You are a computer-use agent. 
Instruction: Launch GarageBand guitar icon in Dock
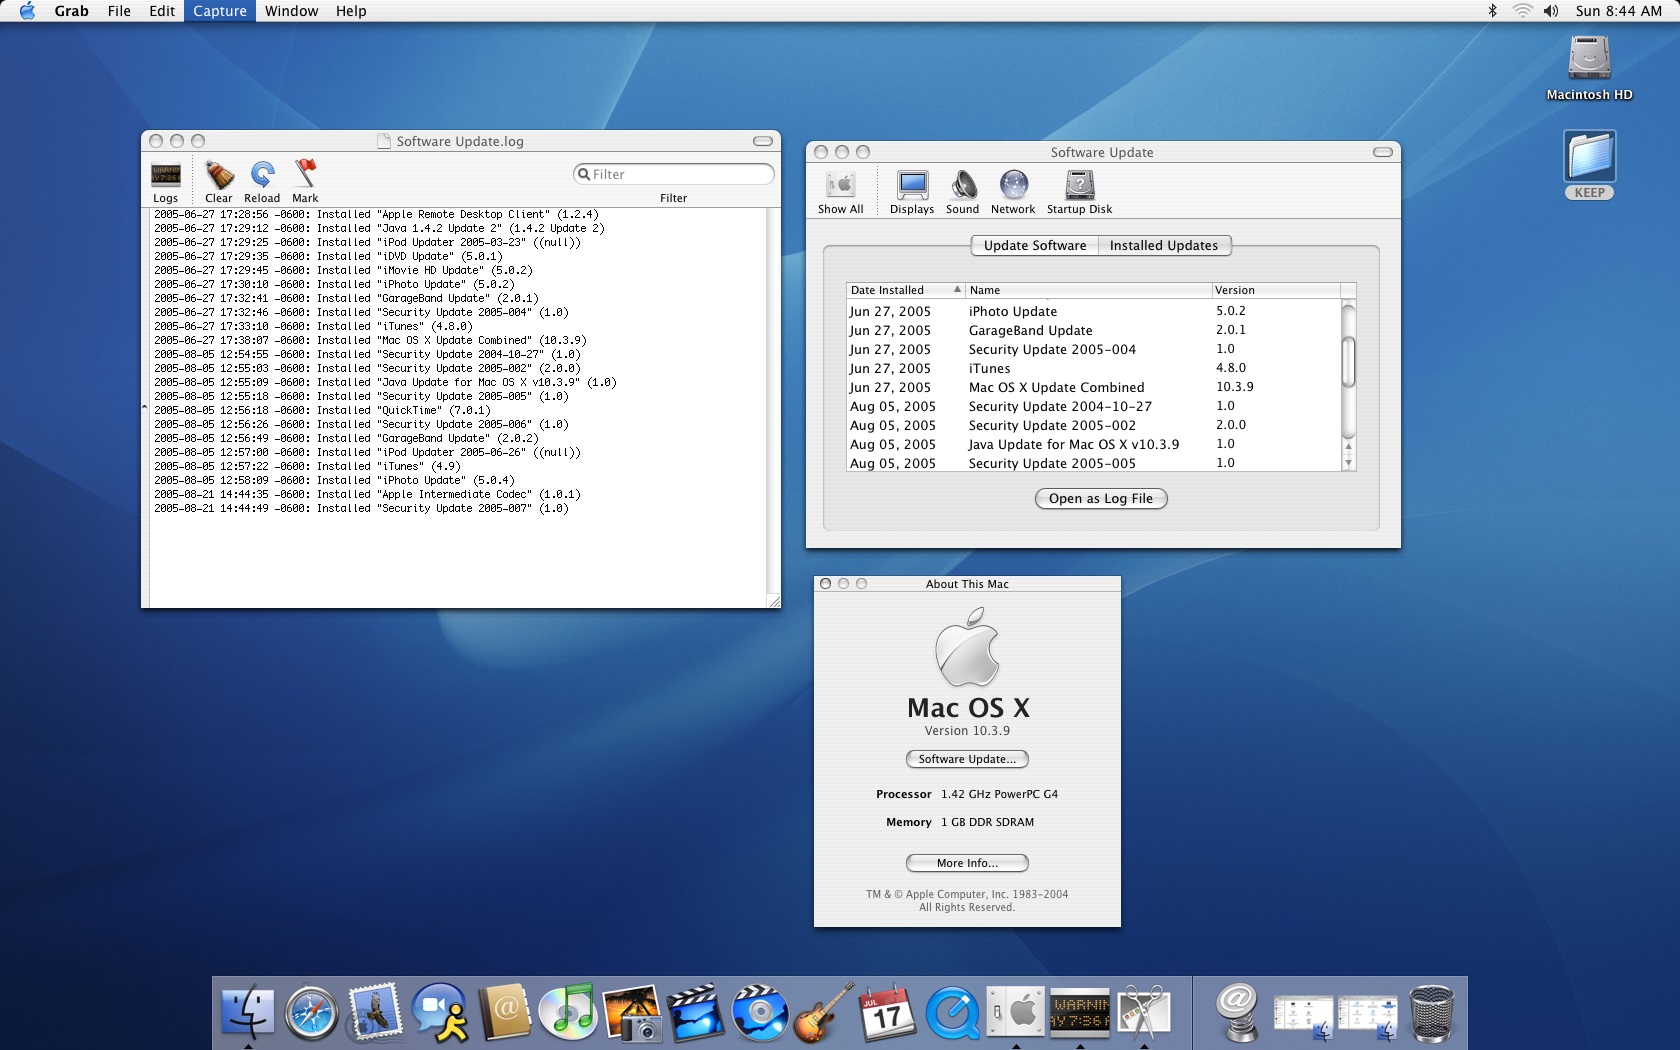pos(824,1012)
